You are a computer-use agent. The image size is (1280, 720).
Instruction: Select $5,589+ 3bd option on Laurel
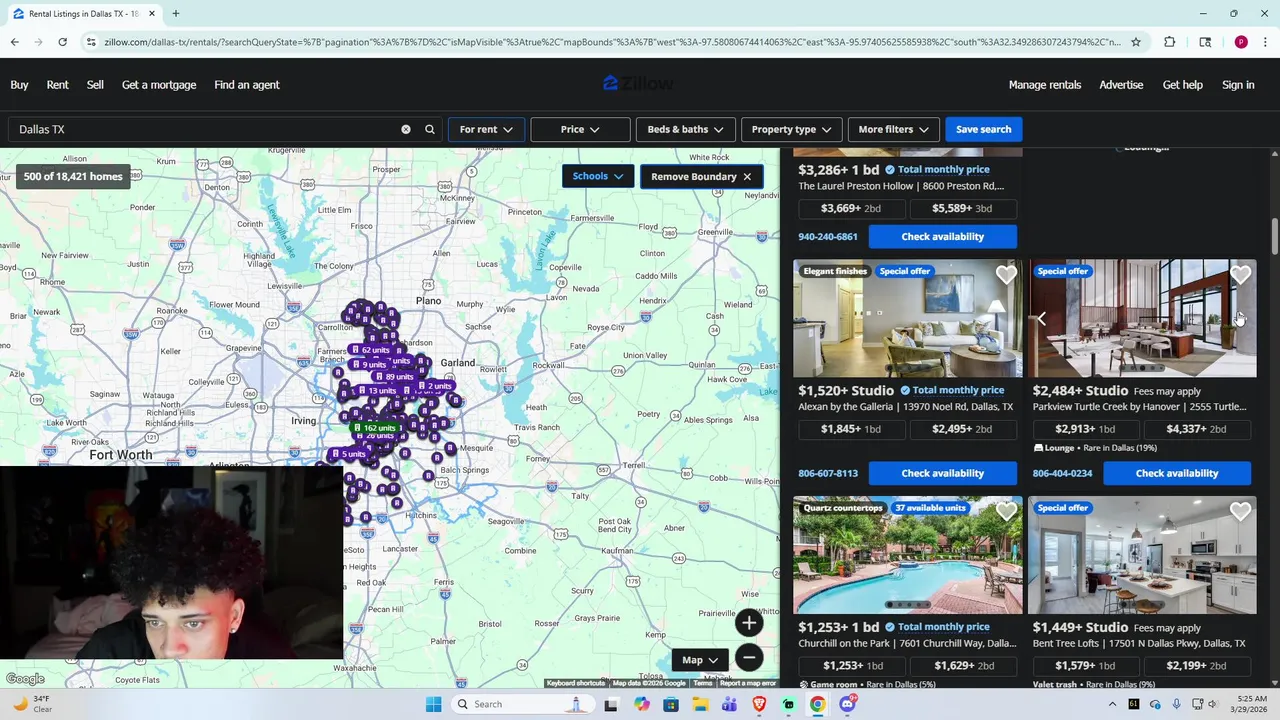point(962,208)
